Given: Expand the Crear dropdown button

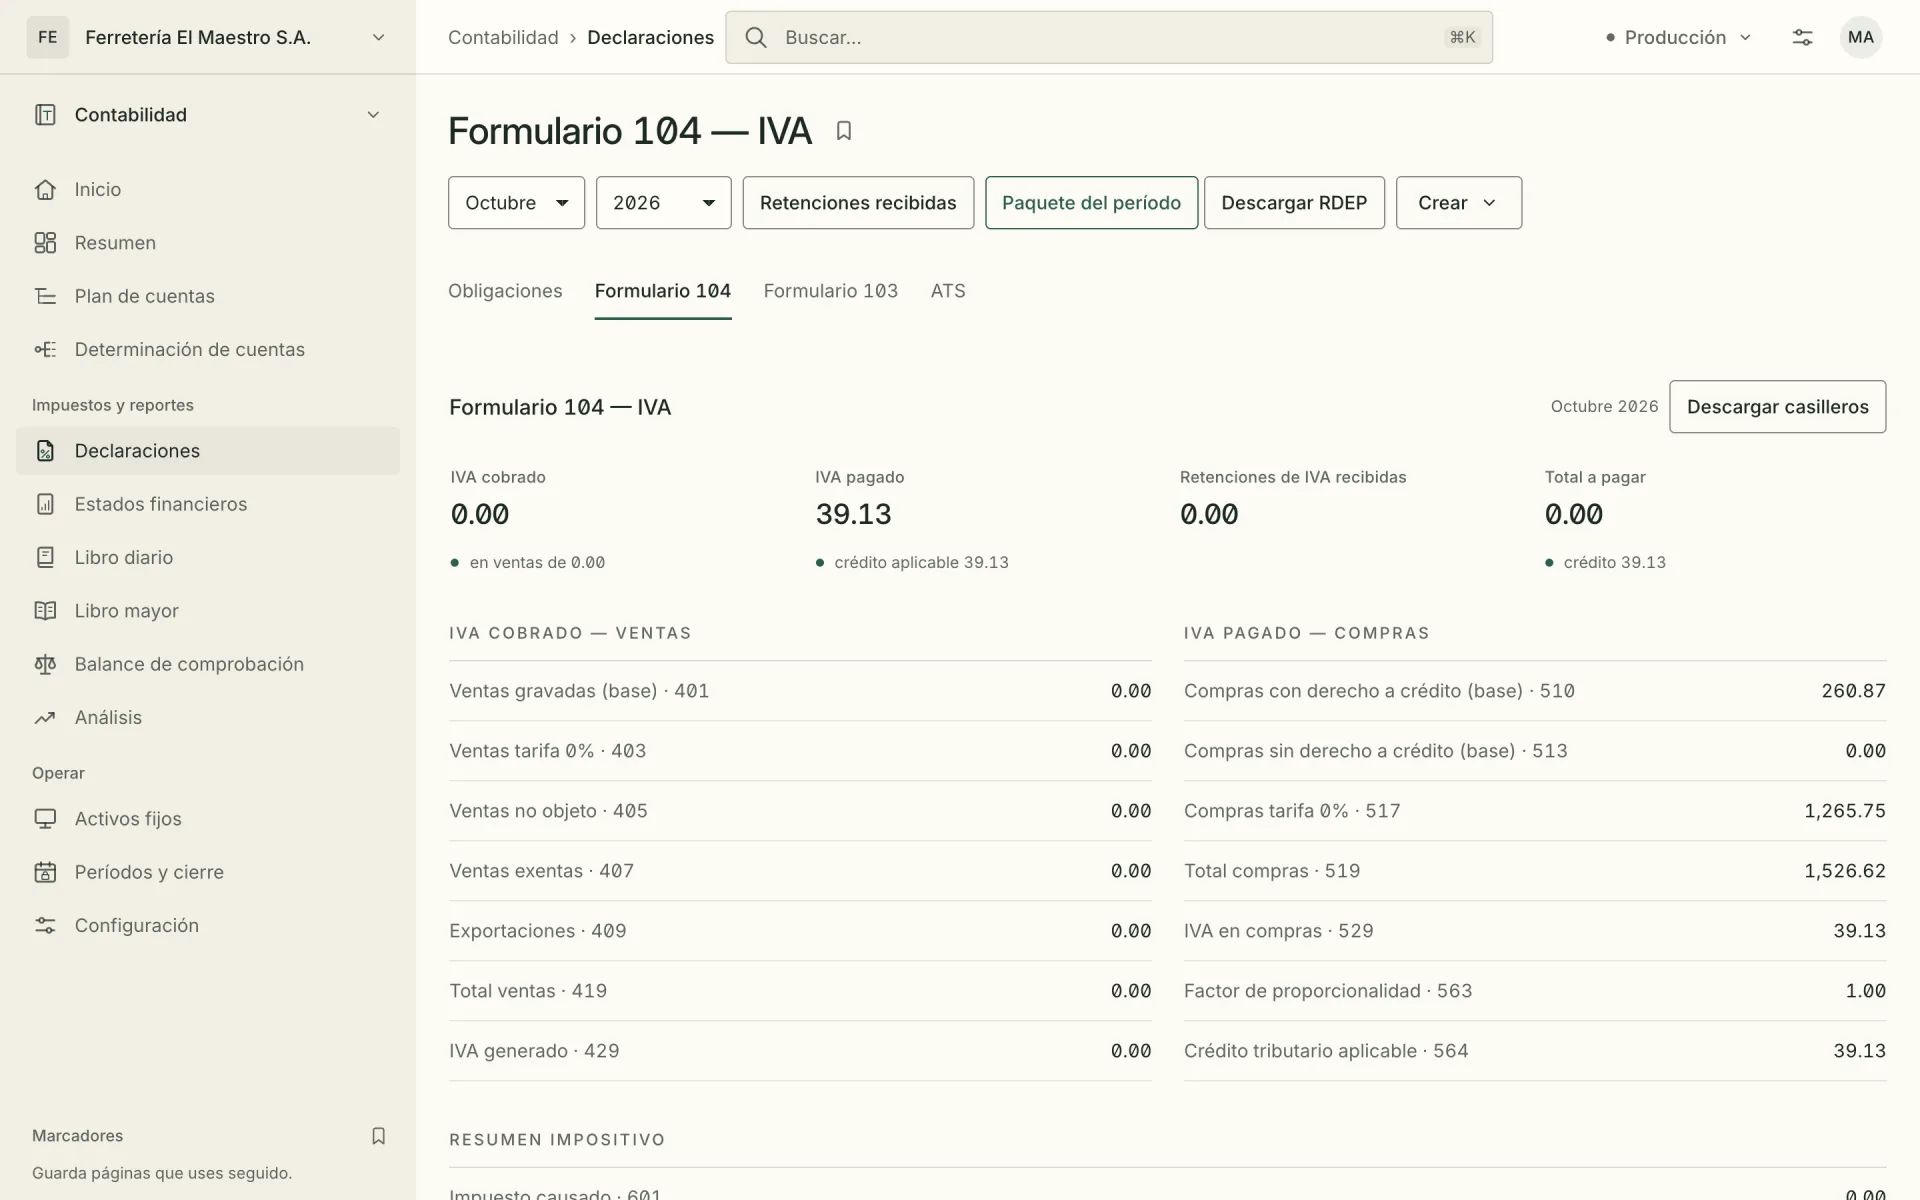Looking at the screenshot, I should pyautogui.click(x=1459, y=203).
